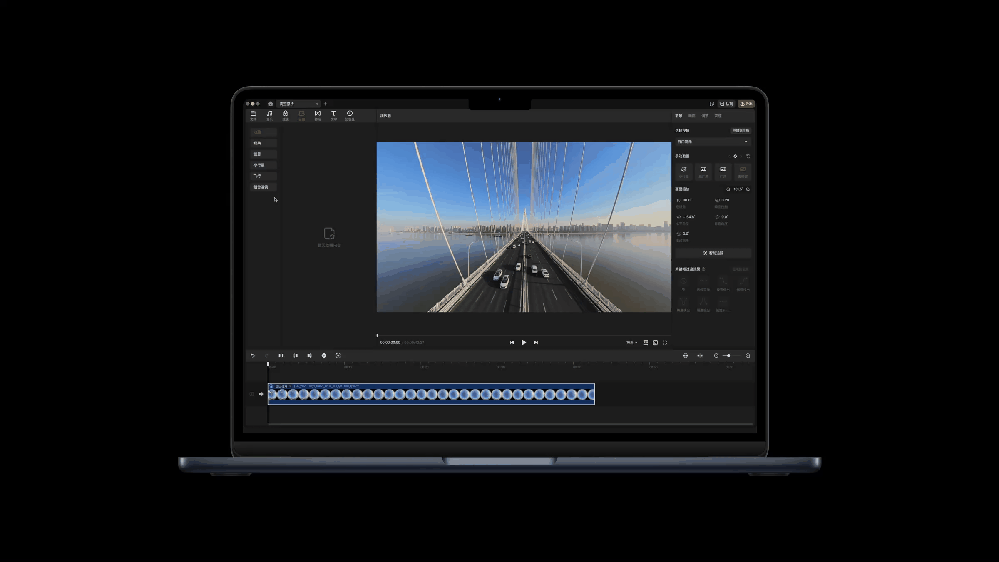Open the Text tool marked with T
The width and height of the screenshot is (999, 562).
click(333, 115)
